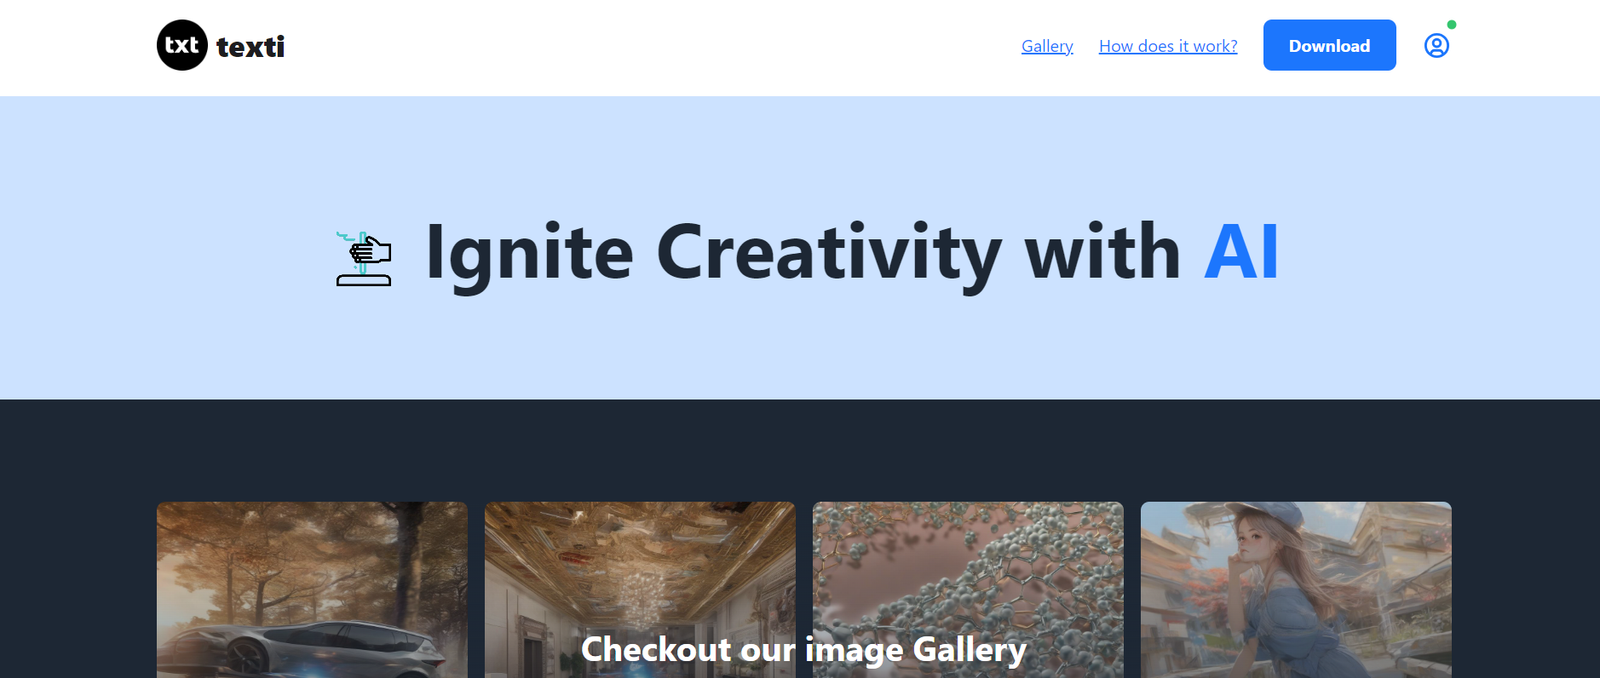Open the futuristic car forest thumbnail
The width and height of the screenshot is (1600, 678).
(312, 590)
